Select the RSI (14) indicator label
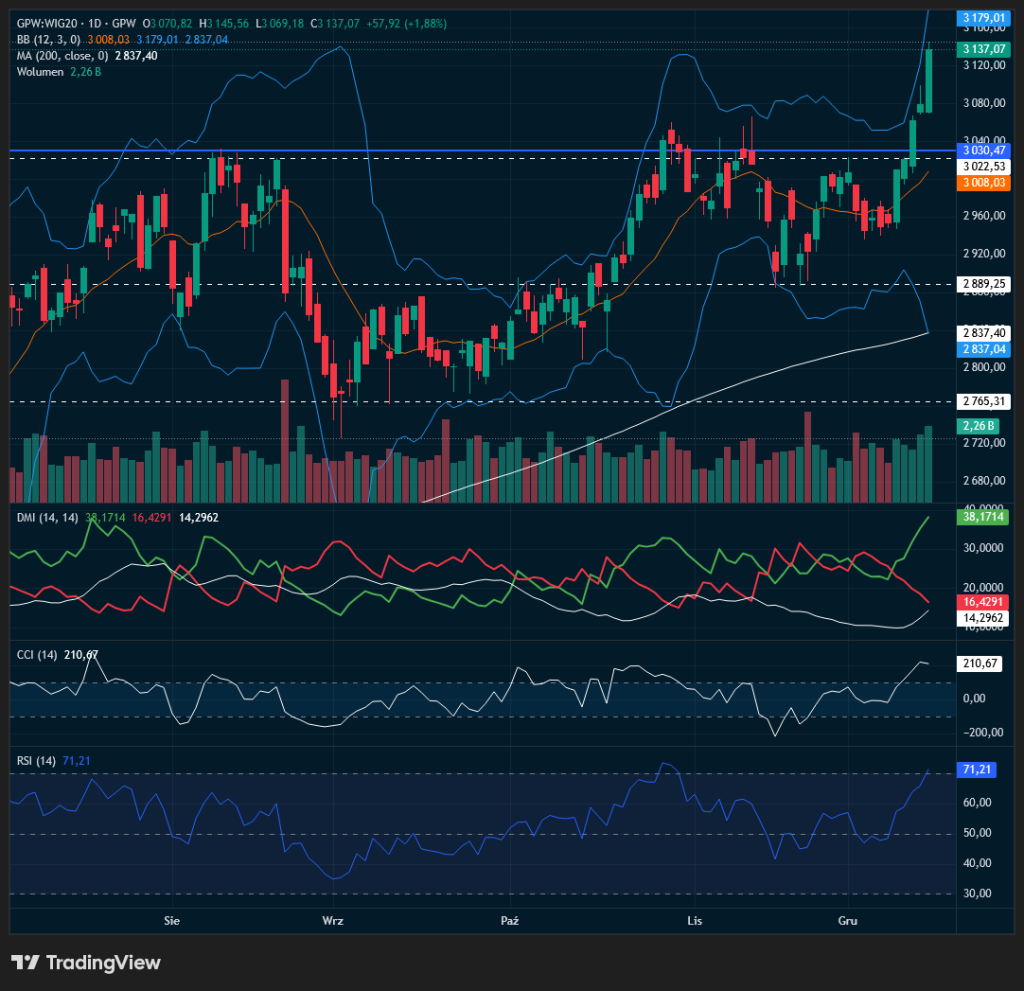 pyautogui.click(x=36, y=761)
